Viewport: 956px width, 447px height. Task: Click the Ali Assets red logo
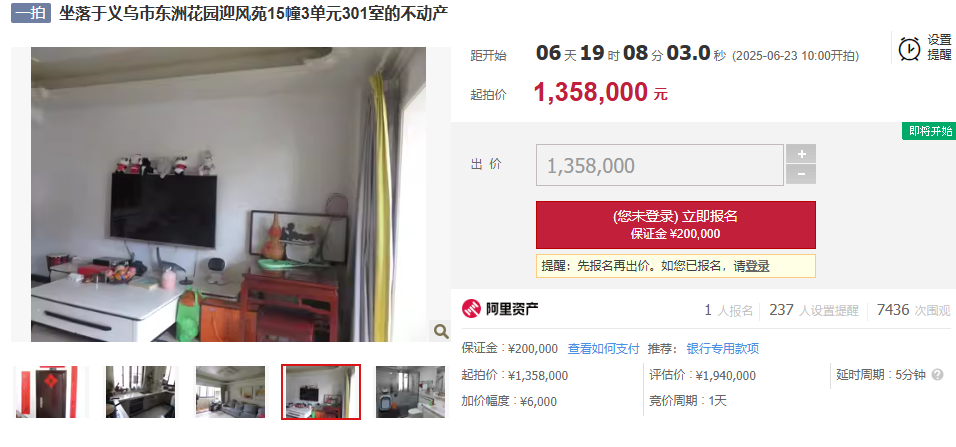coord(471,309)
